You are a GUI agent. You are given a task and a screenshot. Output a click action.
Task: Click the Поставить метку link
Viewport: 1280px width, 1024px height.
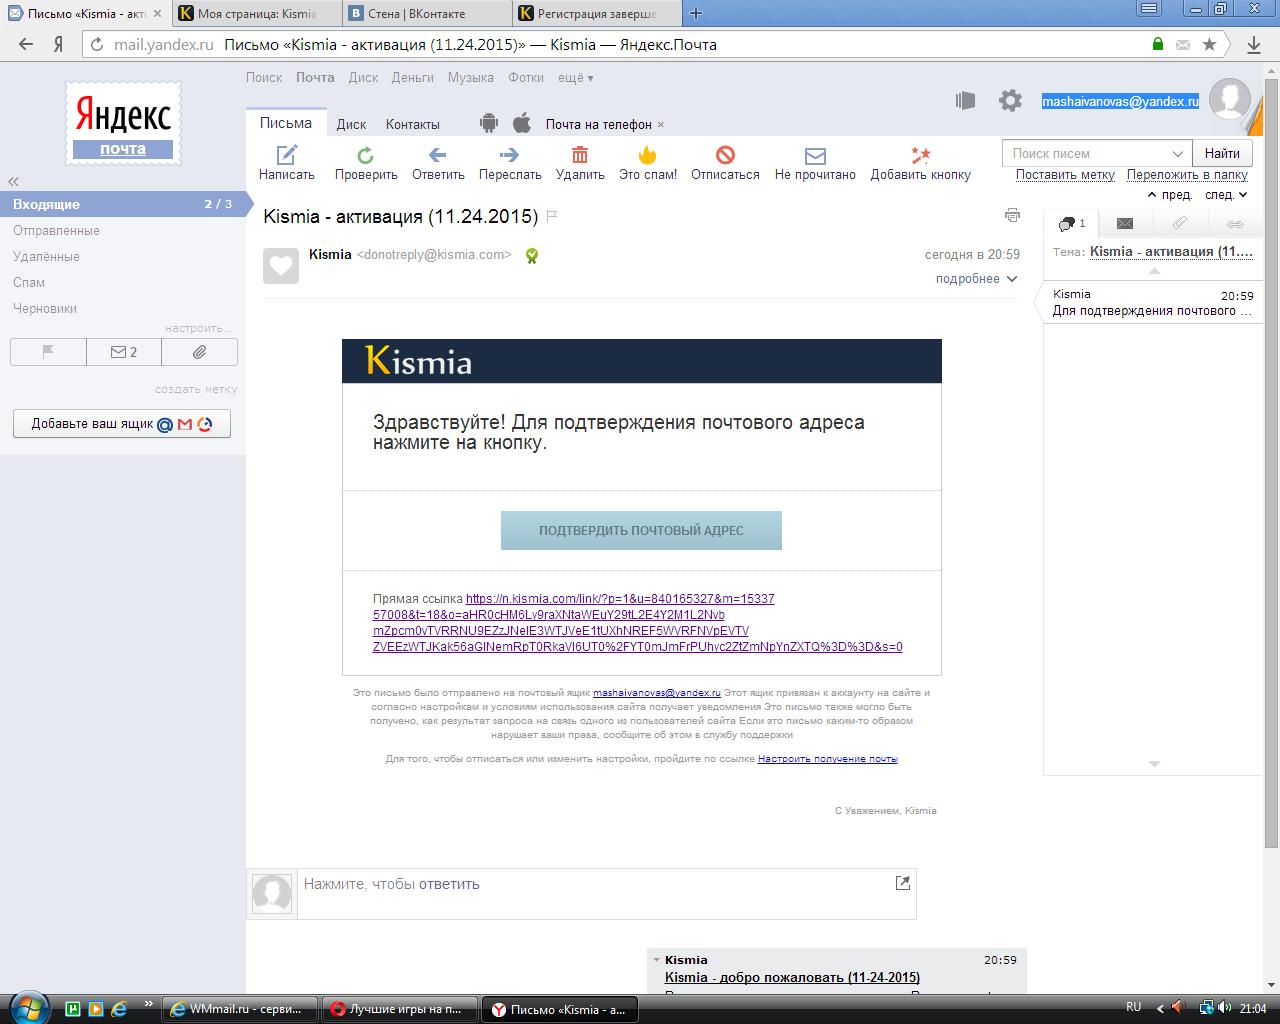tap(1065, 174)
